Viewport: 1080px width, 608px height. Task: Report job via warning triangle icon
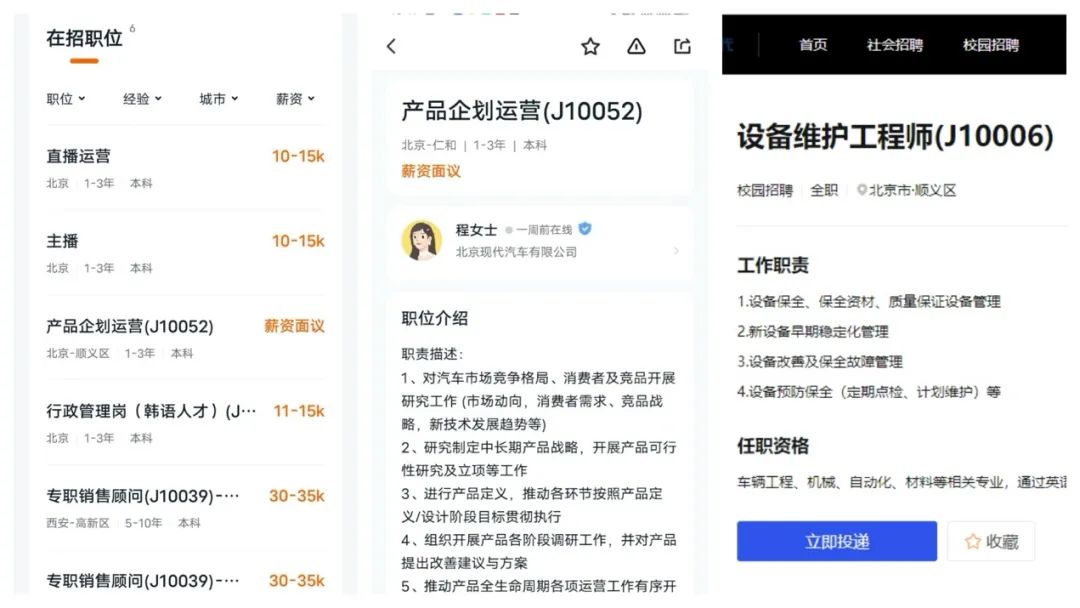click(x=636, y=46)
